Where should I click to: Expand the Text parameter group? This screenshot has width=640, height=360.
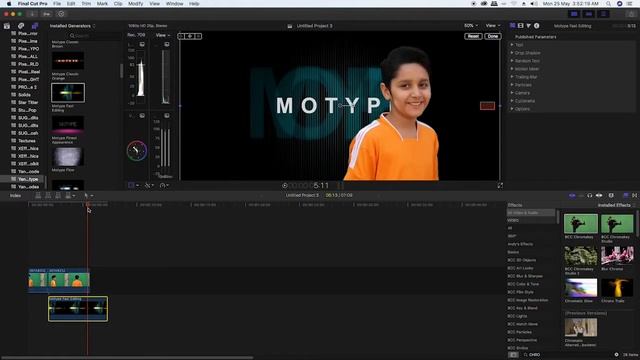click(x=512, y=44)
